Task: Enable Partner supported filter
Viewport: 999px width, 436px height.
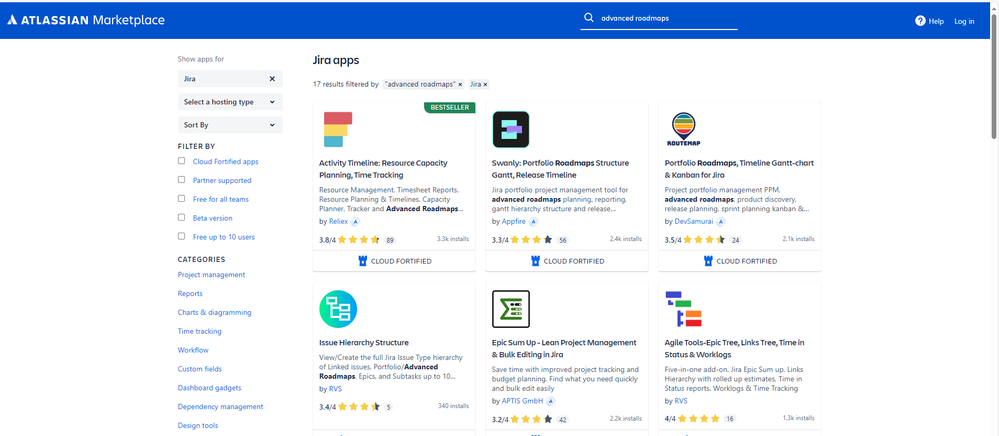Action: coord(182,180)
